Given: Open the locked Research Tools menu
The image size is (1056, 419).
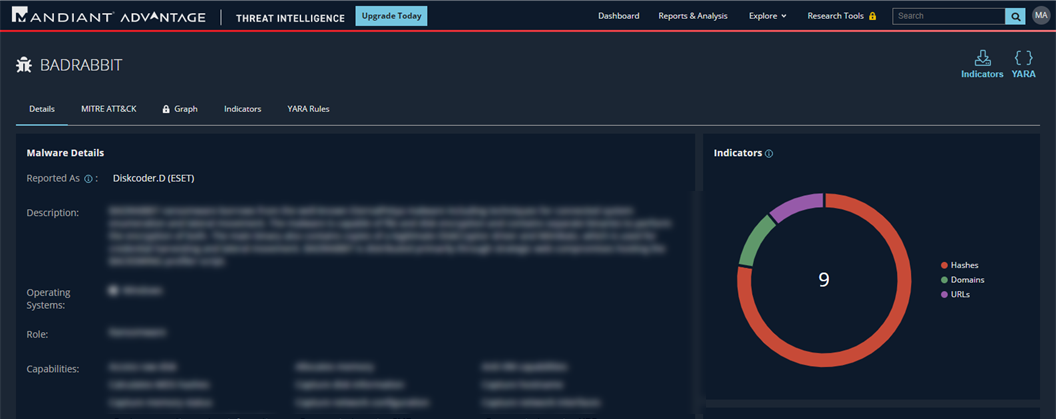Looking at the screenshot, I should (842, 16).
